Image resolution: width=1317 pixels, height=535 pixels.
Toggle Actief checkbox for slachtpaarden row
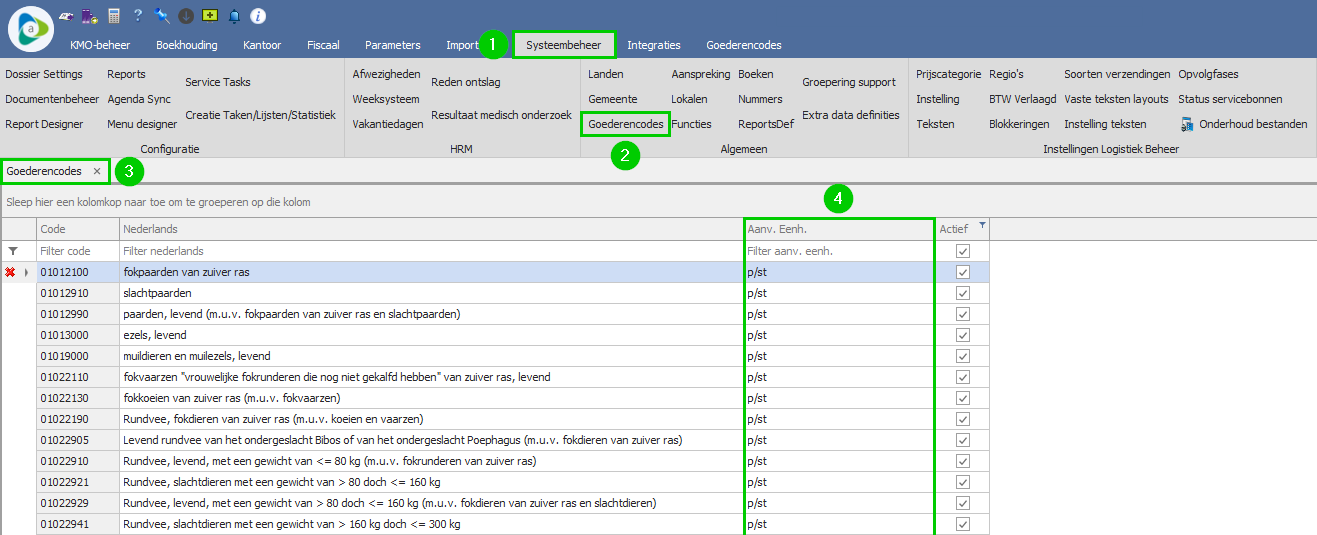(x=963, y=293)
